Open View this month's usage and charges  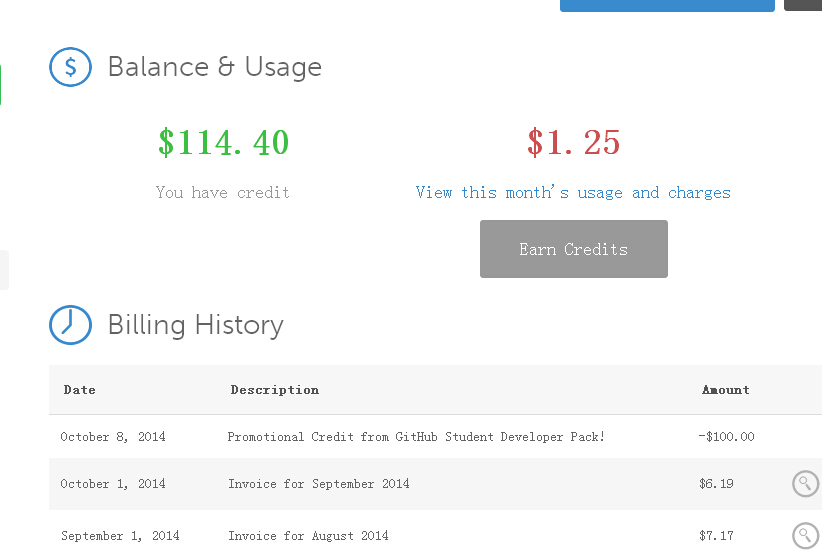(x=573, y=192)
